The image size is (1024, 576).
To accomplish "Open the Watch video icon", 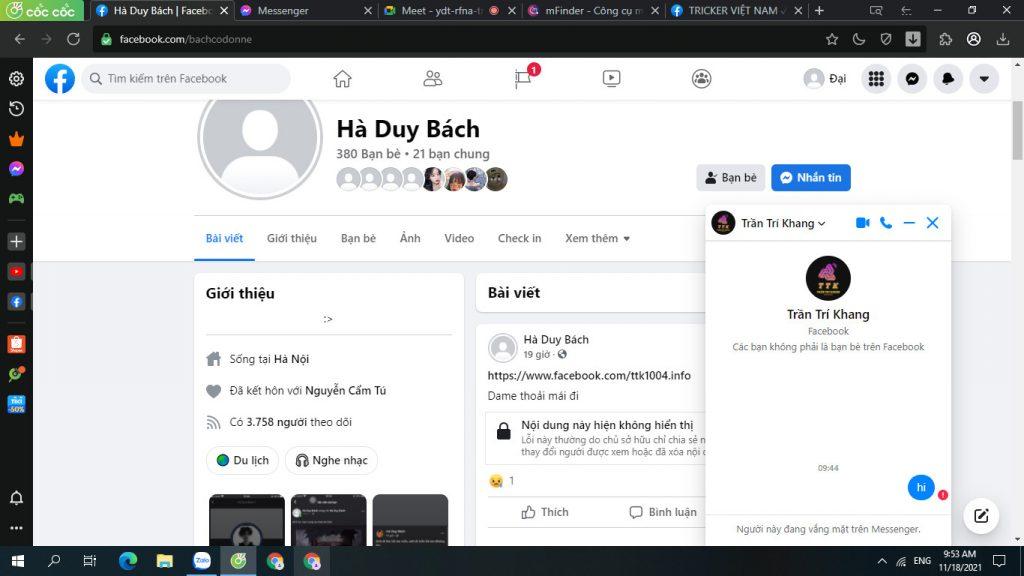I will point(612,79).
